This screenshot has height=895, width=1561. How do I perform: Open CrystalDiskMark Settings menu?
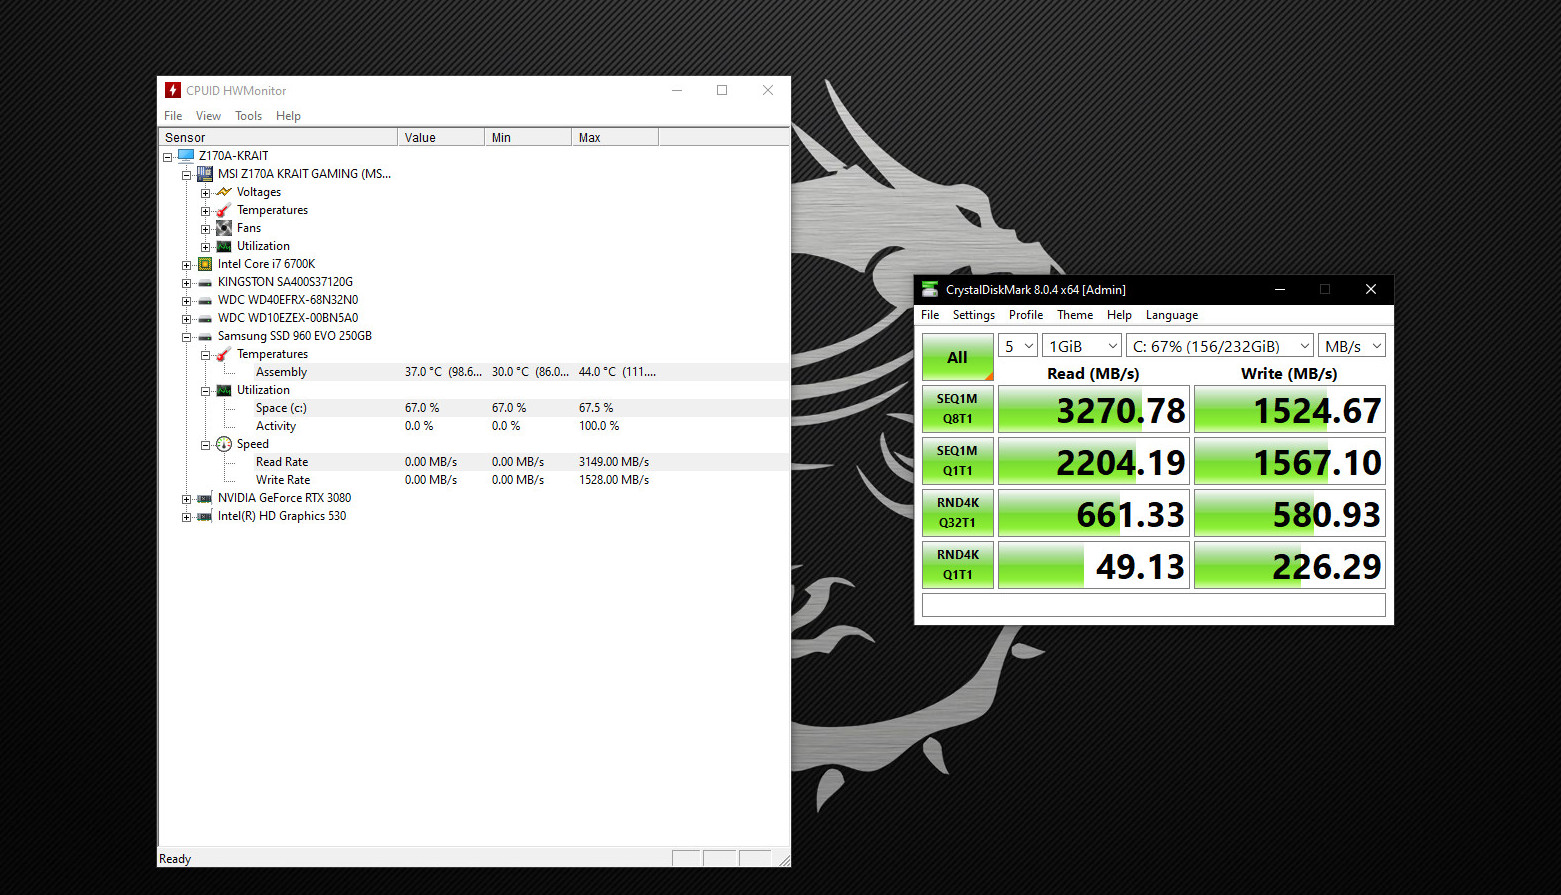pyautogui.click(x=973, y=315)
